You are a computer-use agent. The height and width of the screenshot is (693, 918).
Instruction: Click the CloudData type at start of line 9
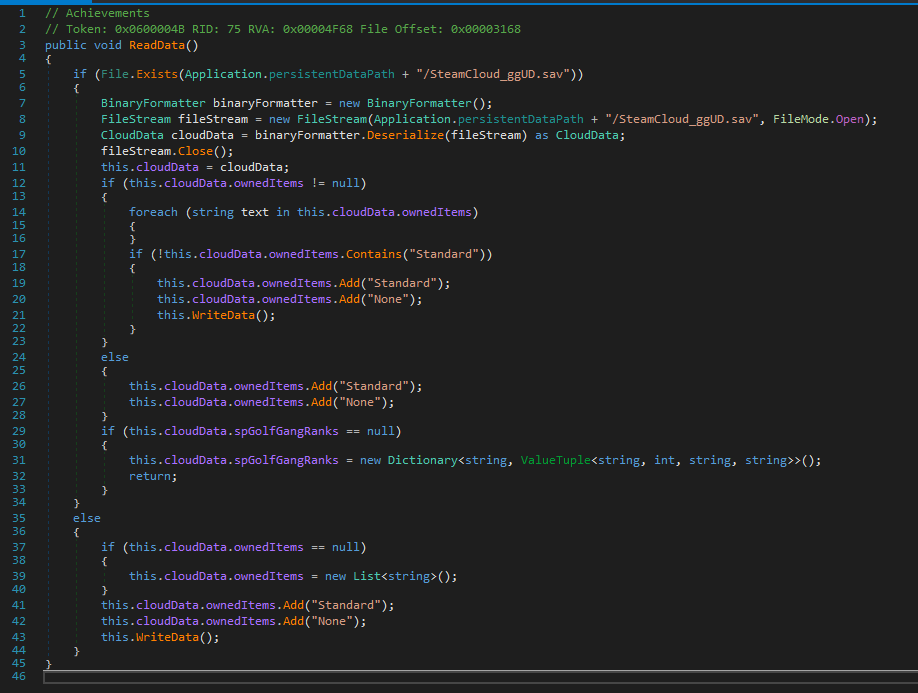point(132,135)
